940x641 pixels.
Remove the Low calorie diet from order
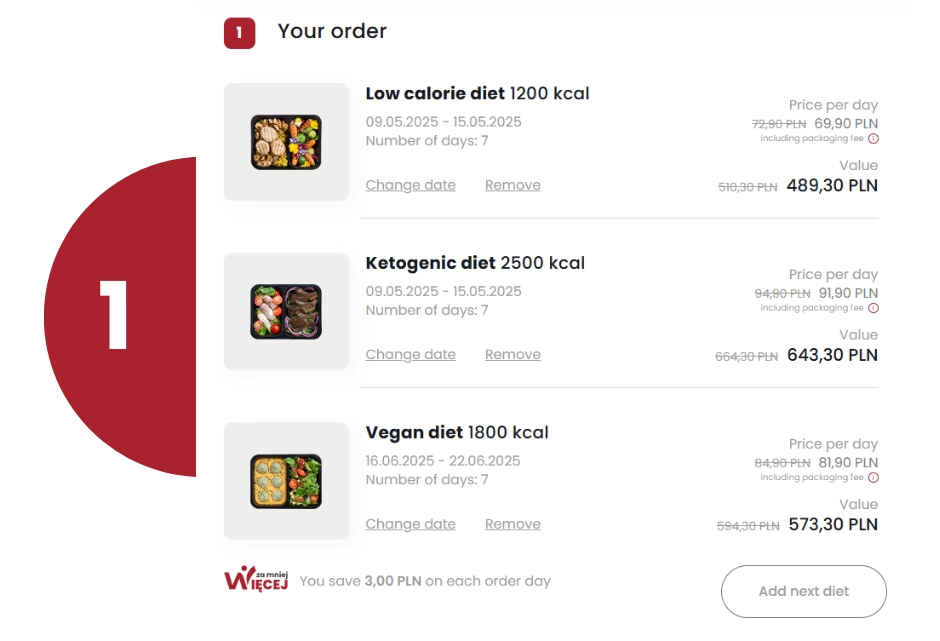point(513,185)
